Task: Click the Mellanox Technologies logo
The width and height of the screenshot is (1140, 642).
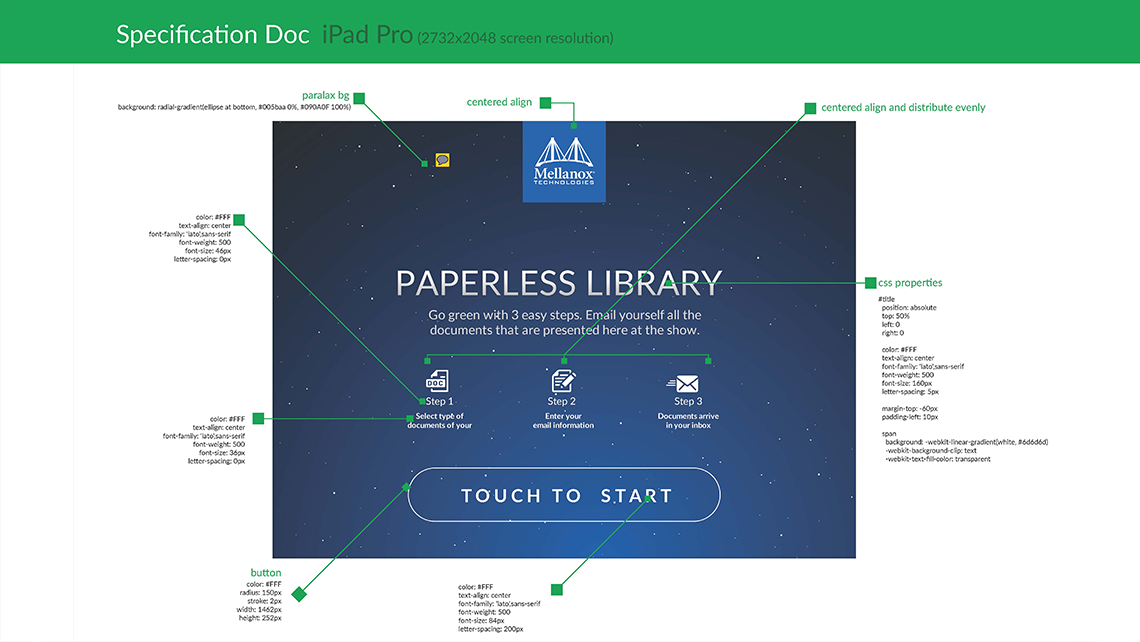Action: (564, 161)
